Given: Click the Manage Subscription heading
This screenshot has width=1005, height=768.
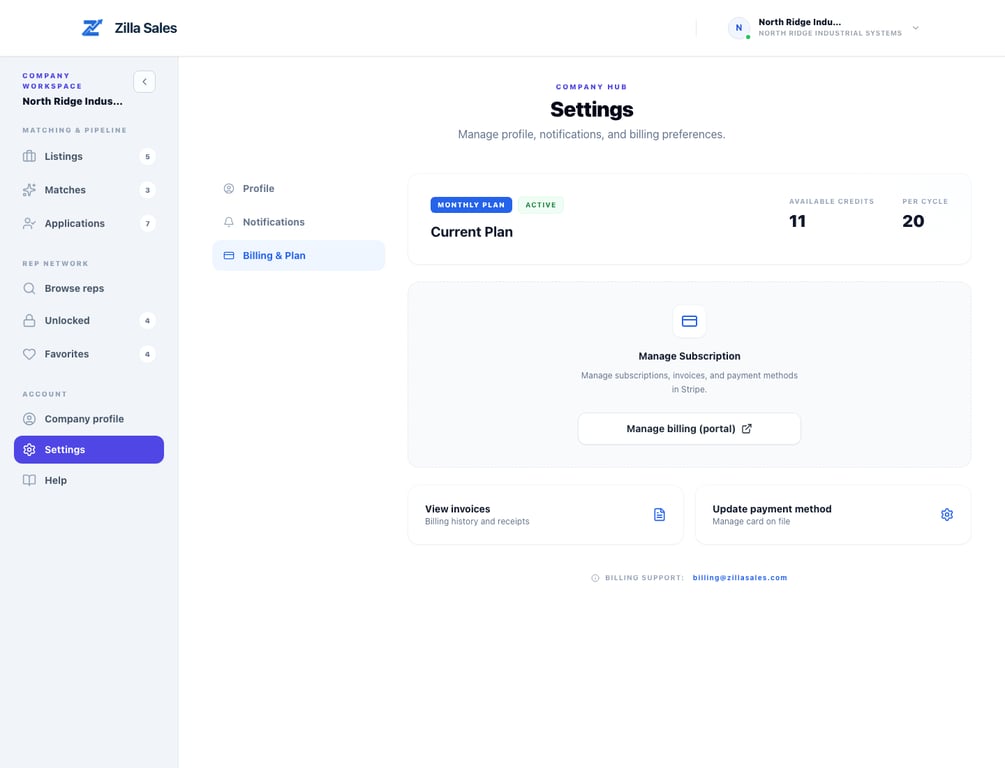Looking at the screenshot, I should pyautogui.click(x=689, y=356).
